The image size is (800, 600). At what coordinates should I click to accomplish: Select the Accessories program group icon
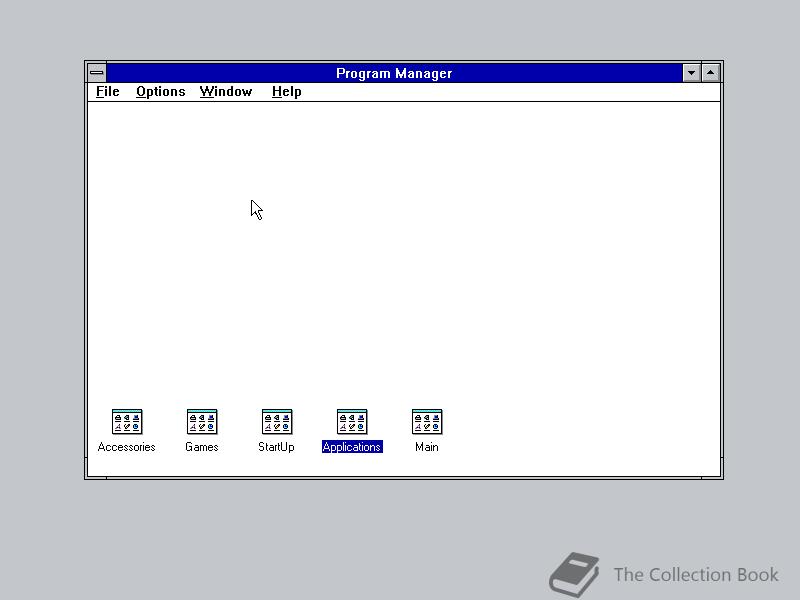coord(127,422)
